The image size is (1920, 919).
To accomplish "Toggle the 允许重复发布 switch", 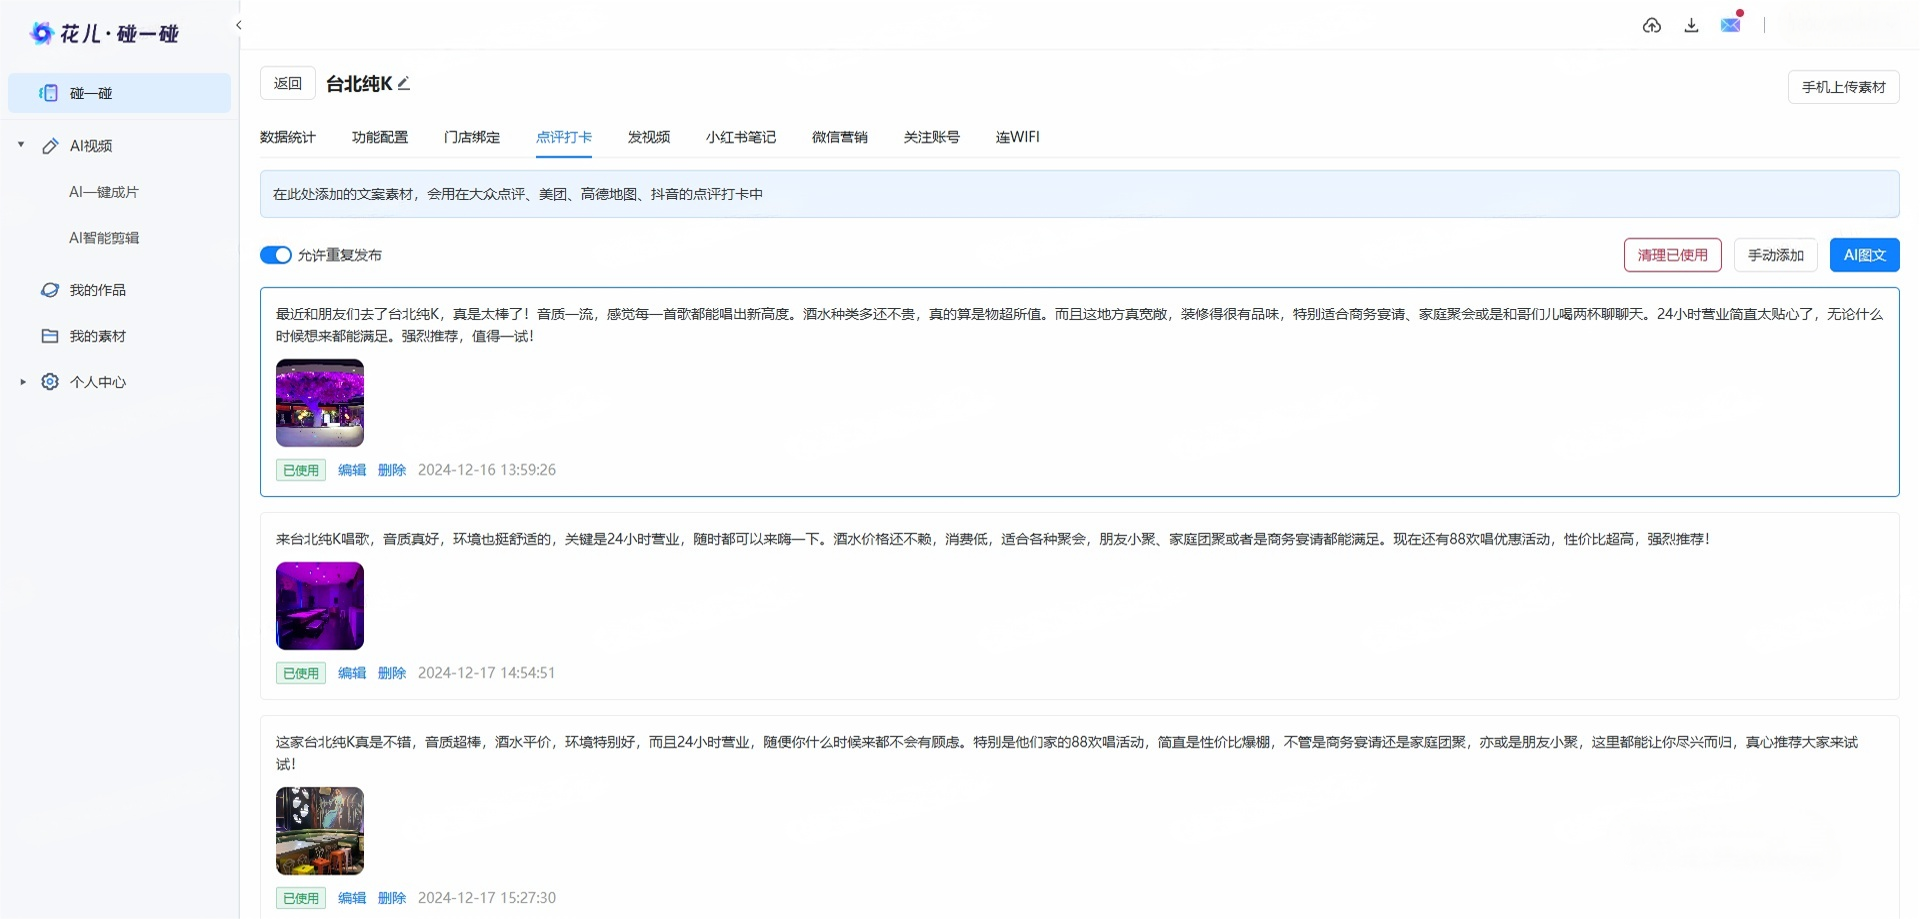I will tap(275, 255).
